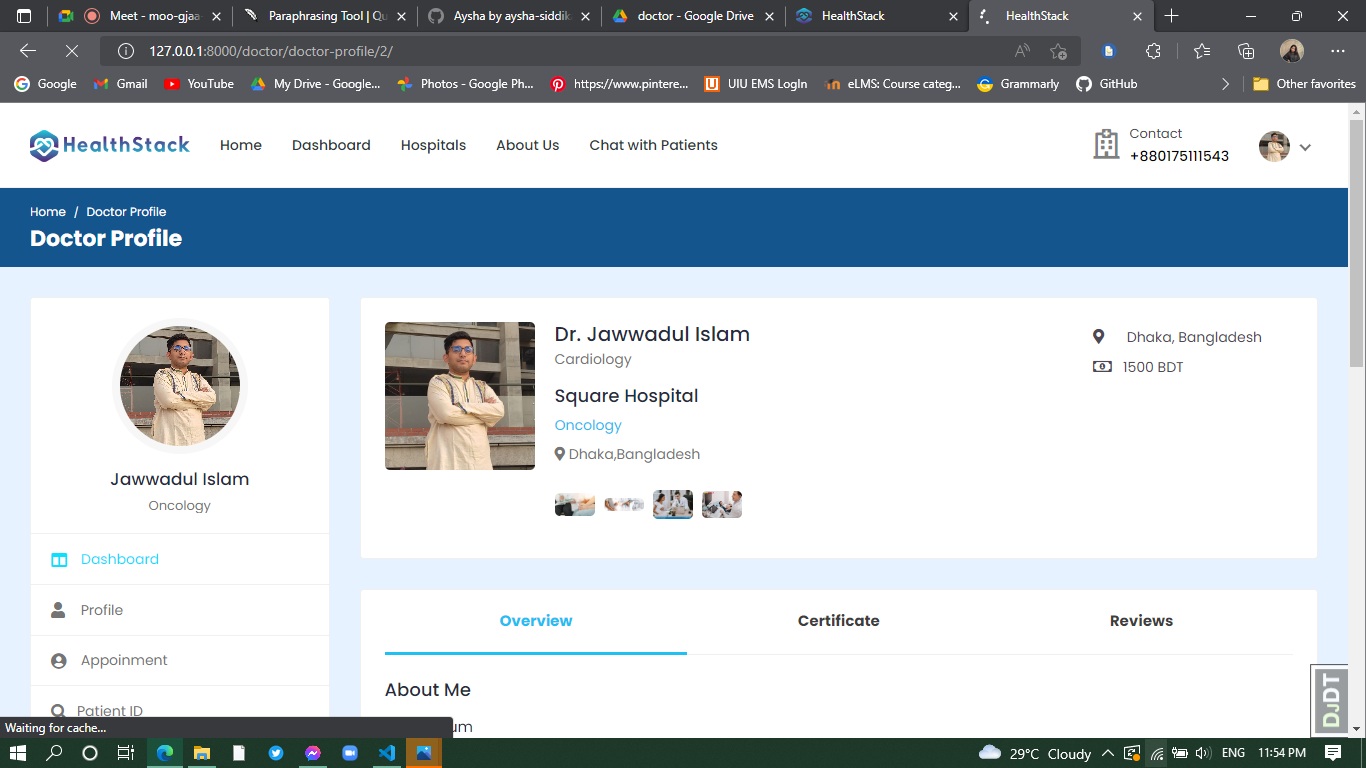Click the Grammarly bookmark icon
Screen dimensions: 1366x768
pos(984,84)
